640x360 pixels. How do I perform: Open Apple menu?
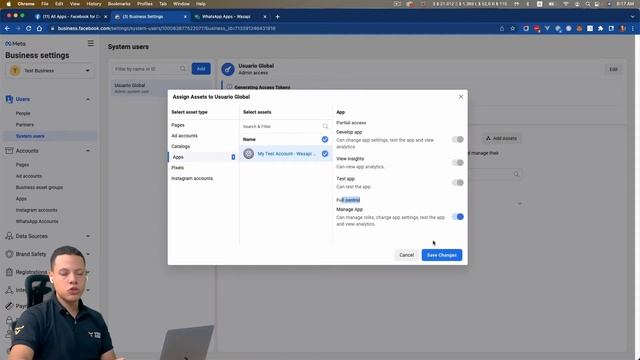8,4
